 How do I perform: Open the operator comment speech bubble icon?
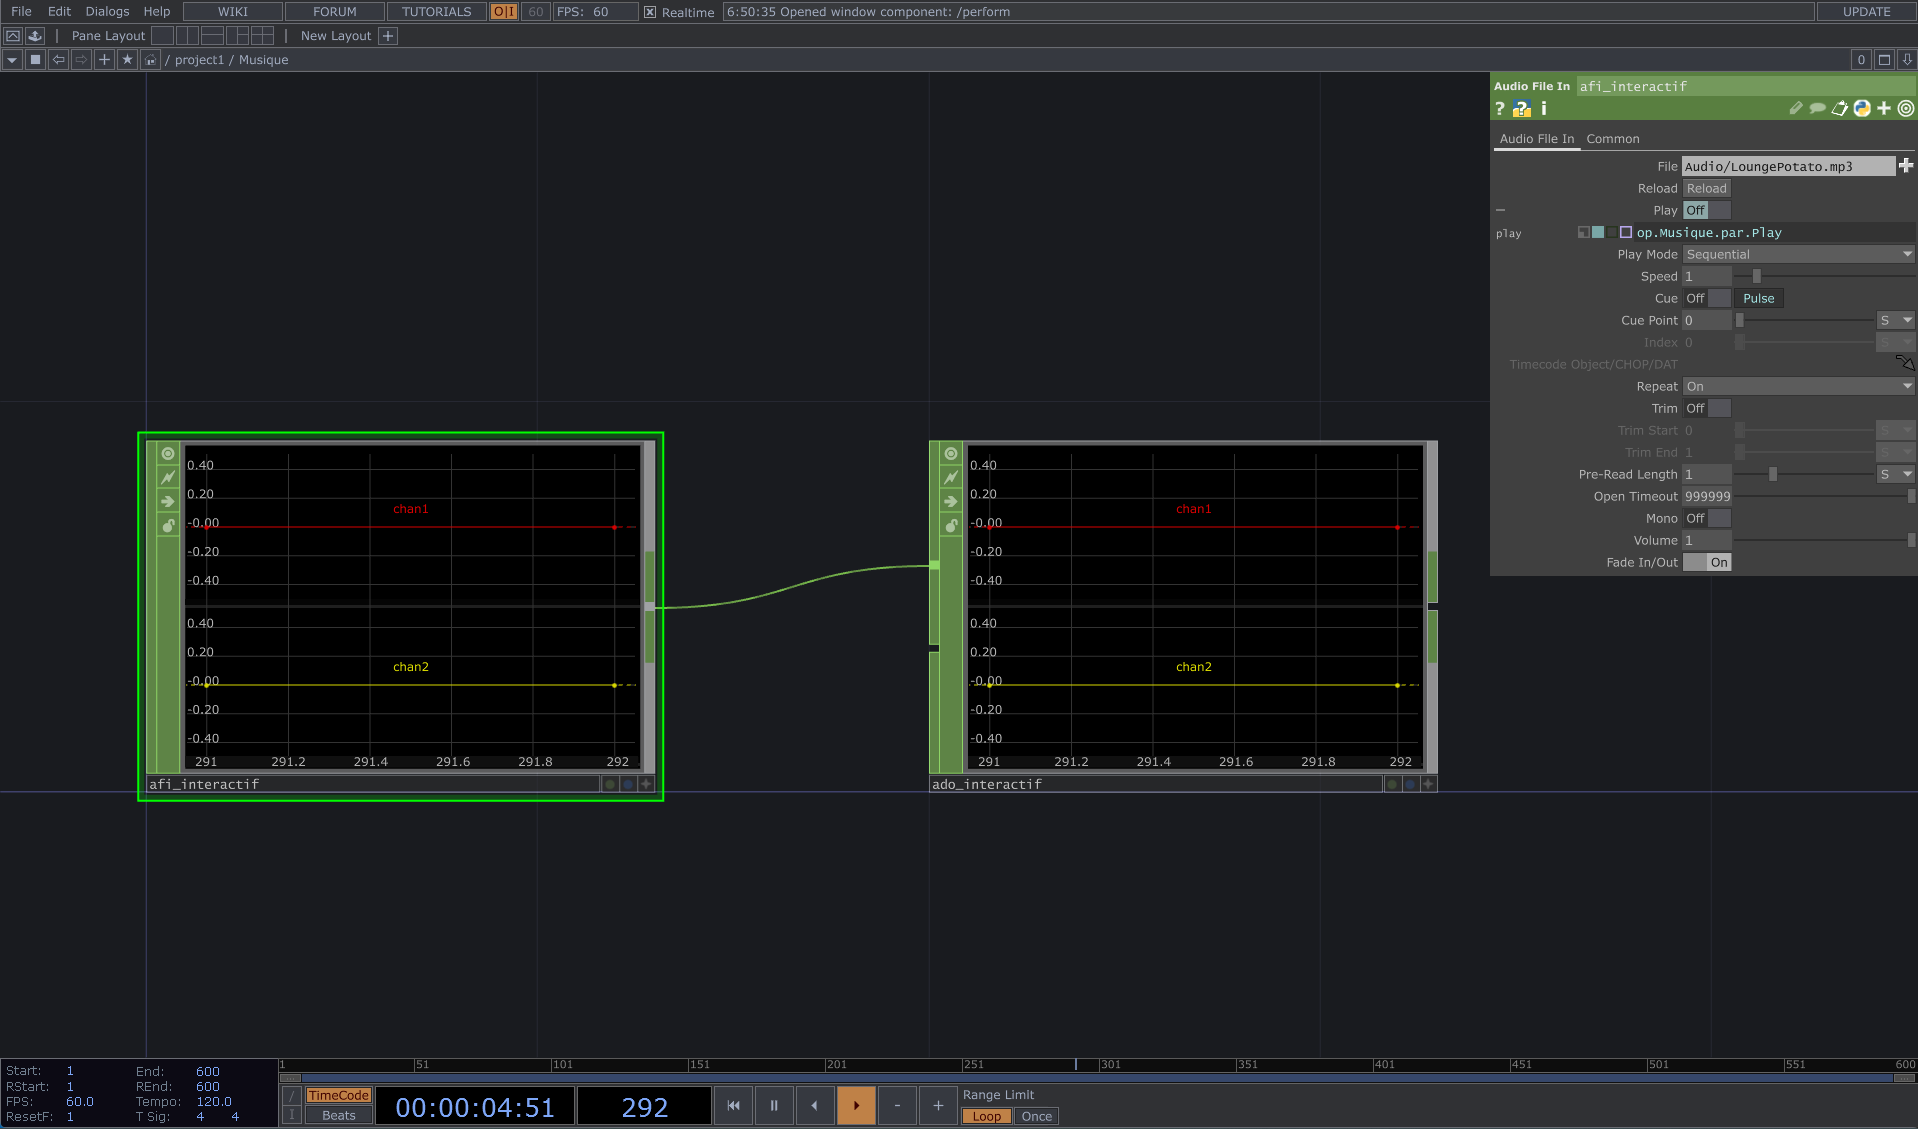point(1817,109)
